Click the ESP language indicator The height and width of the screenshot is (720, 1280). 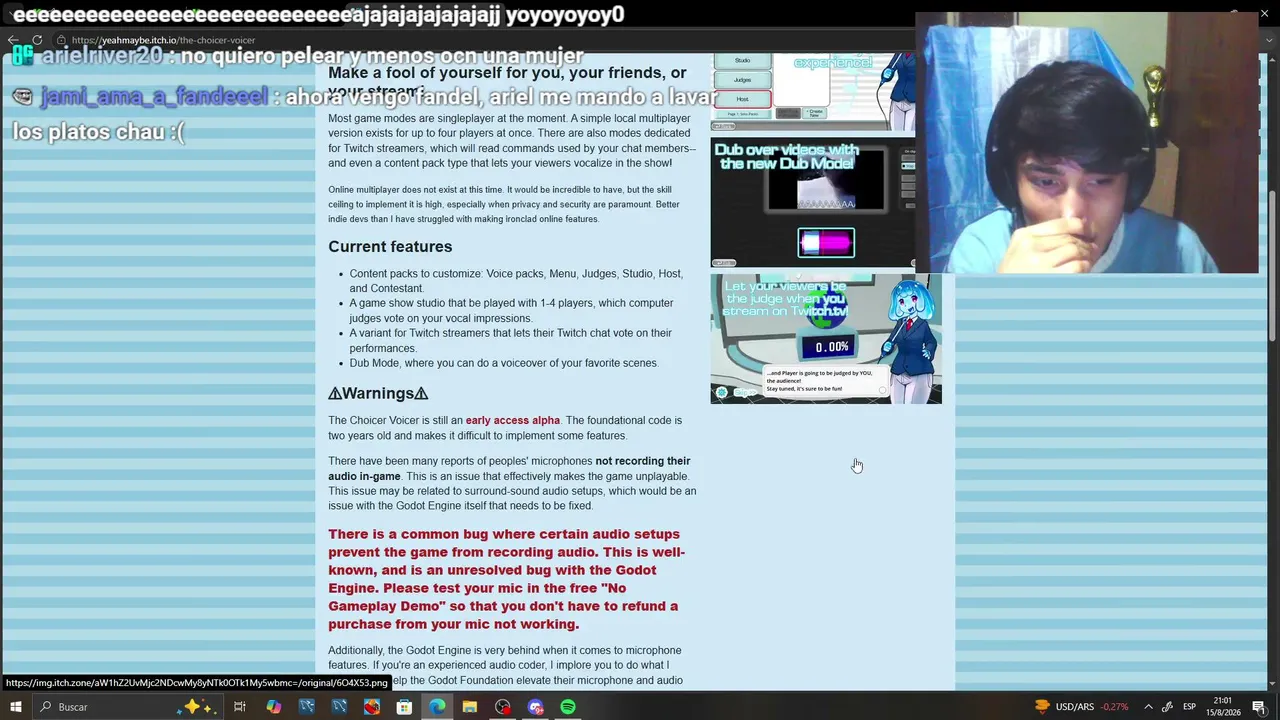1190,707
